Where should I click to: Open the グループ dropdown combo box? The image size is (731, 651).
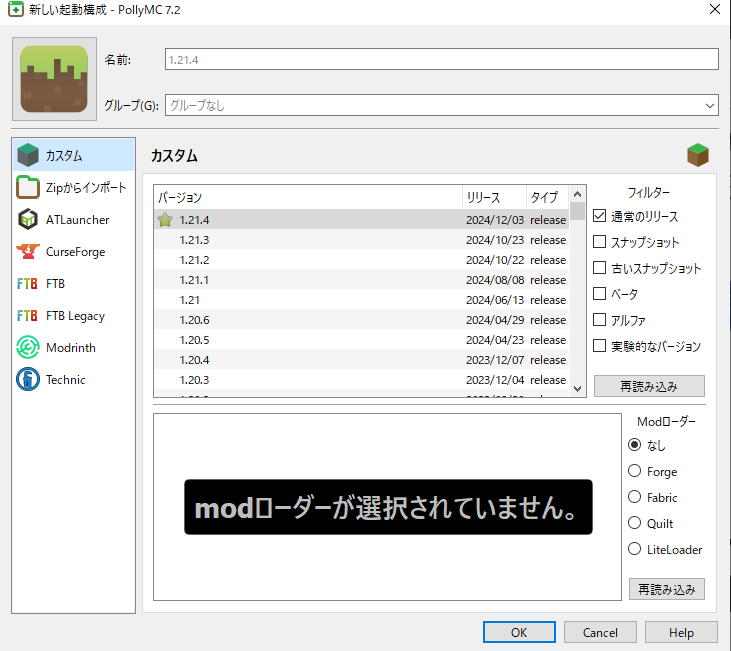(441, 105)
